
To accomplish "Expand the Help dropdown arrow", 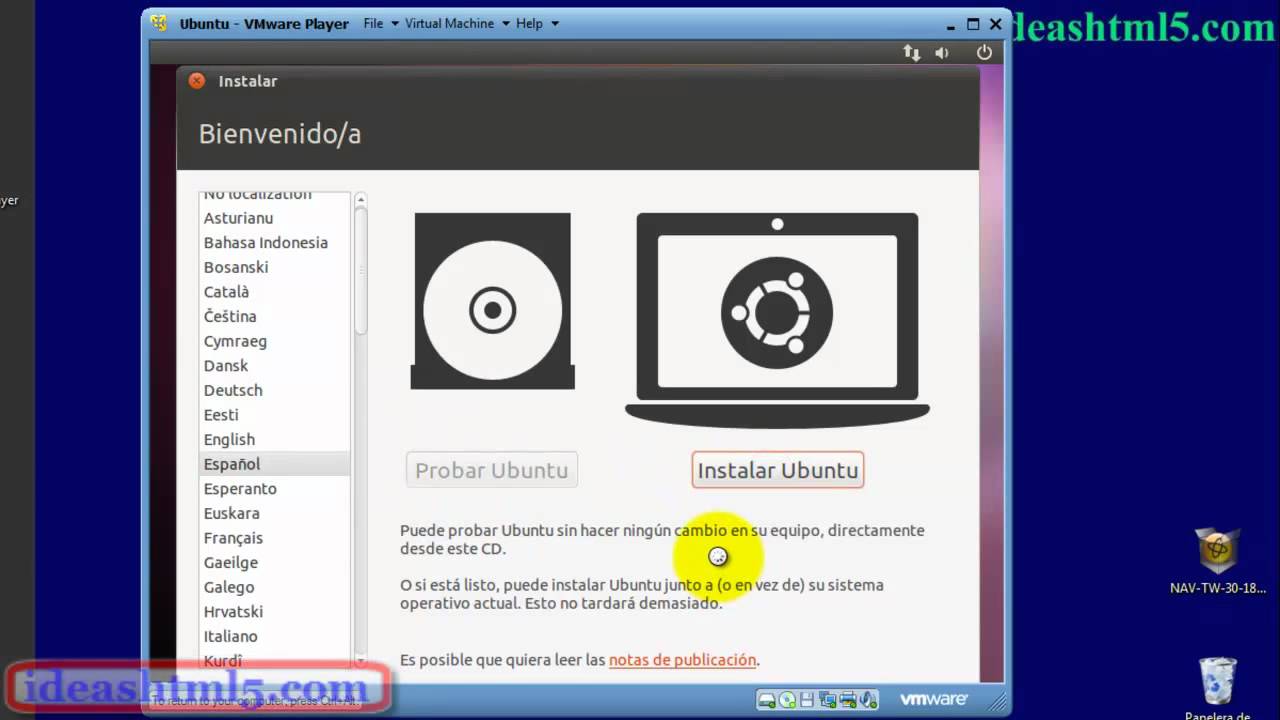I will click(x=555, y=24).
